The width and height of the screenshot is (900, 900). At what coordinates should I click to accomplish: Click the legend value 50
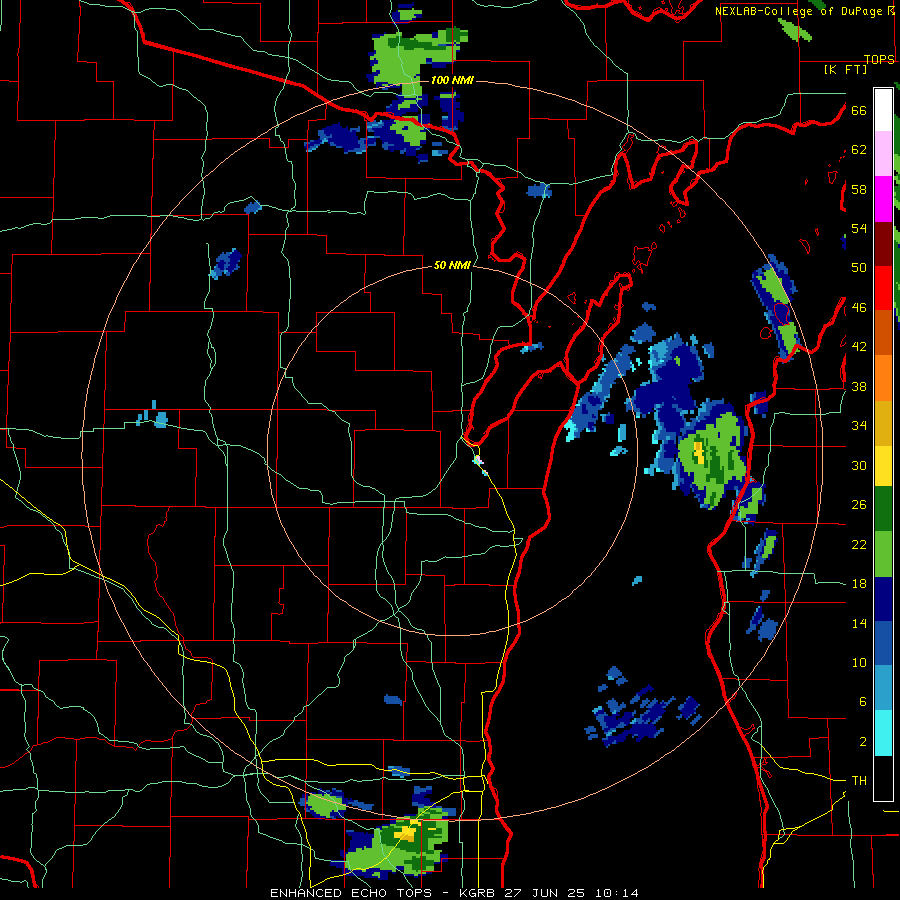pyautogui.click(x=859, y=267)
